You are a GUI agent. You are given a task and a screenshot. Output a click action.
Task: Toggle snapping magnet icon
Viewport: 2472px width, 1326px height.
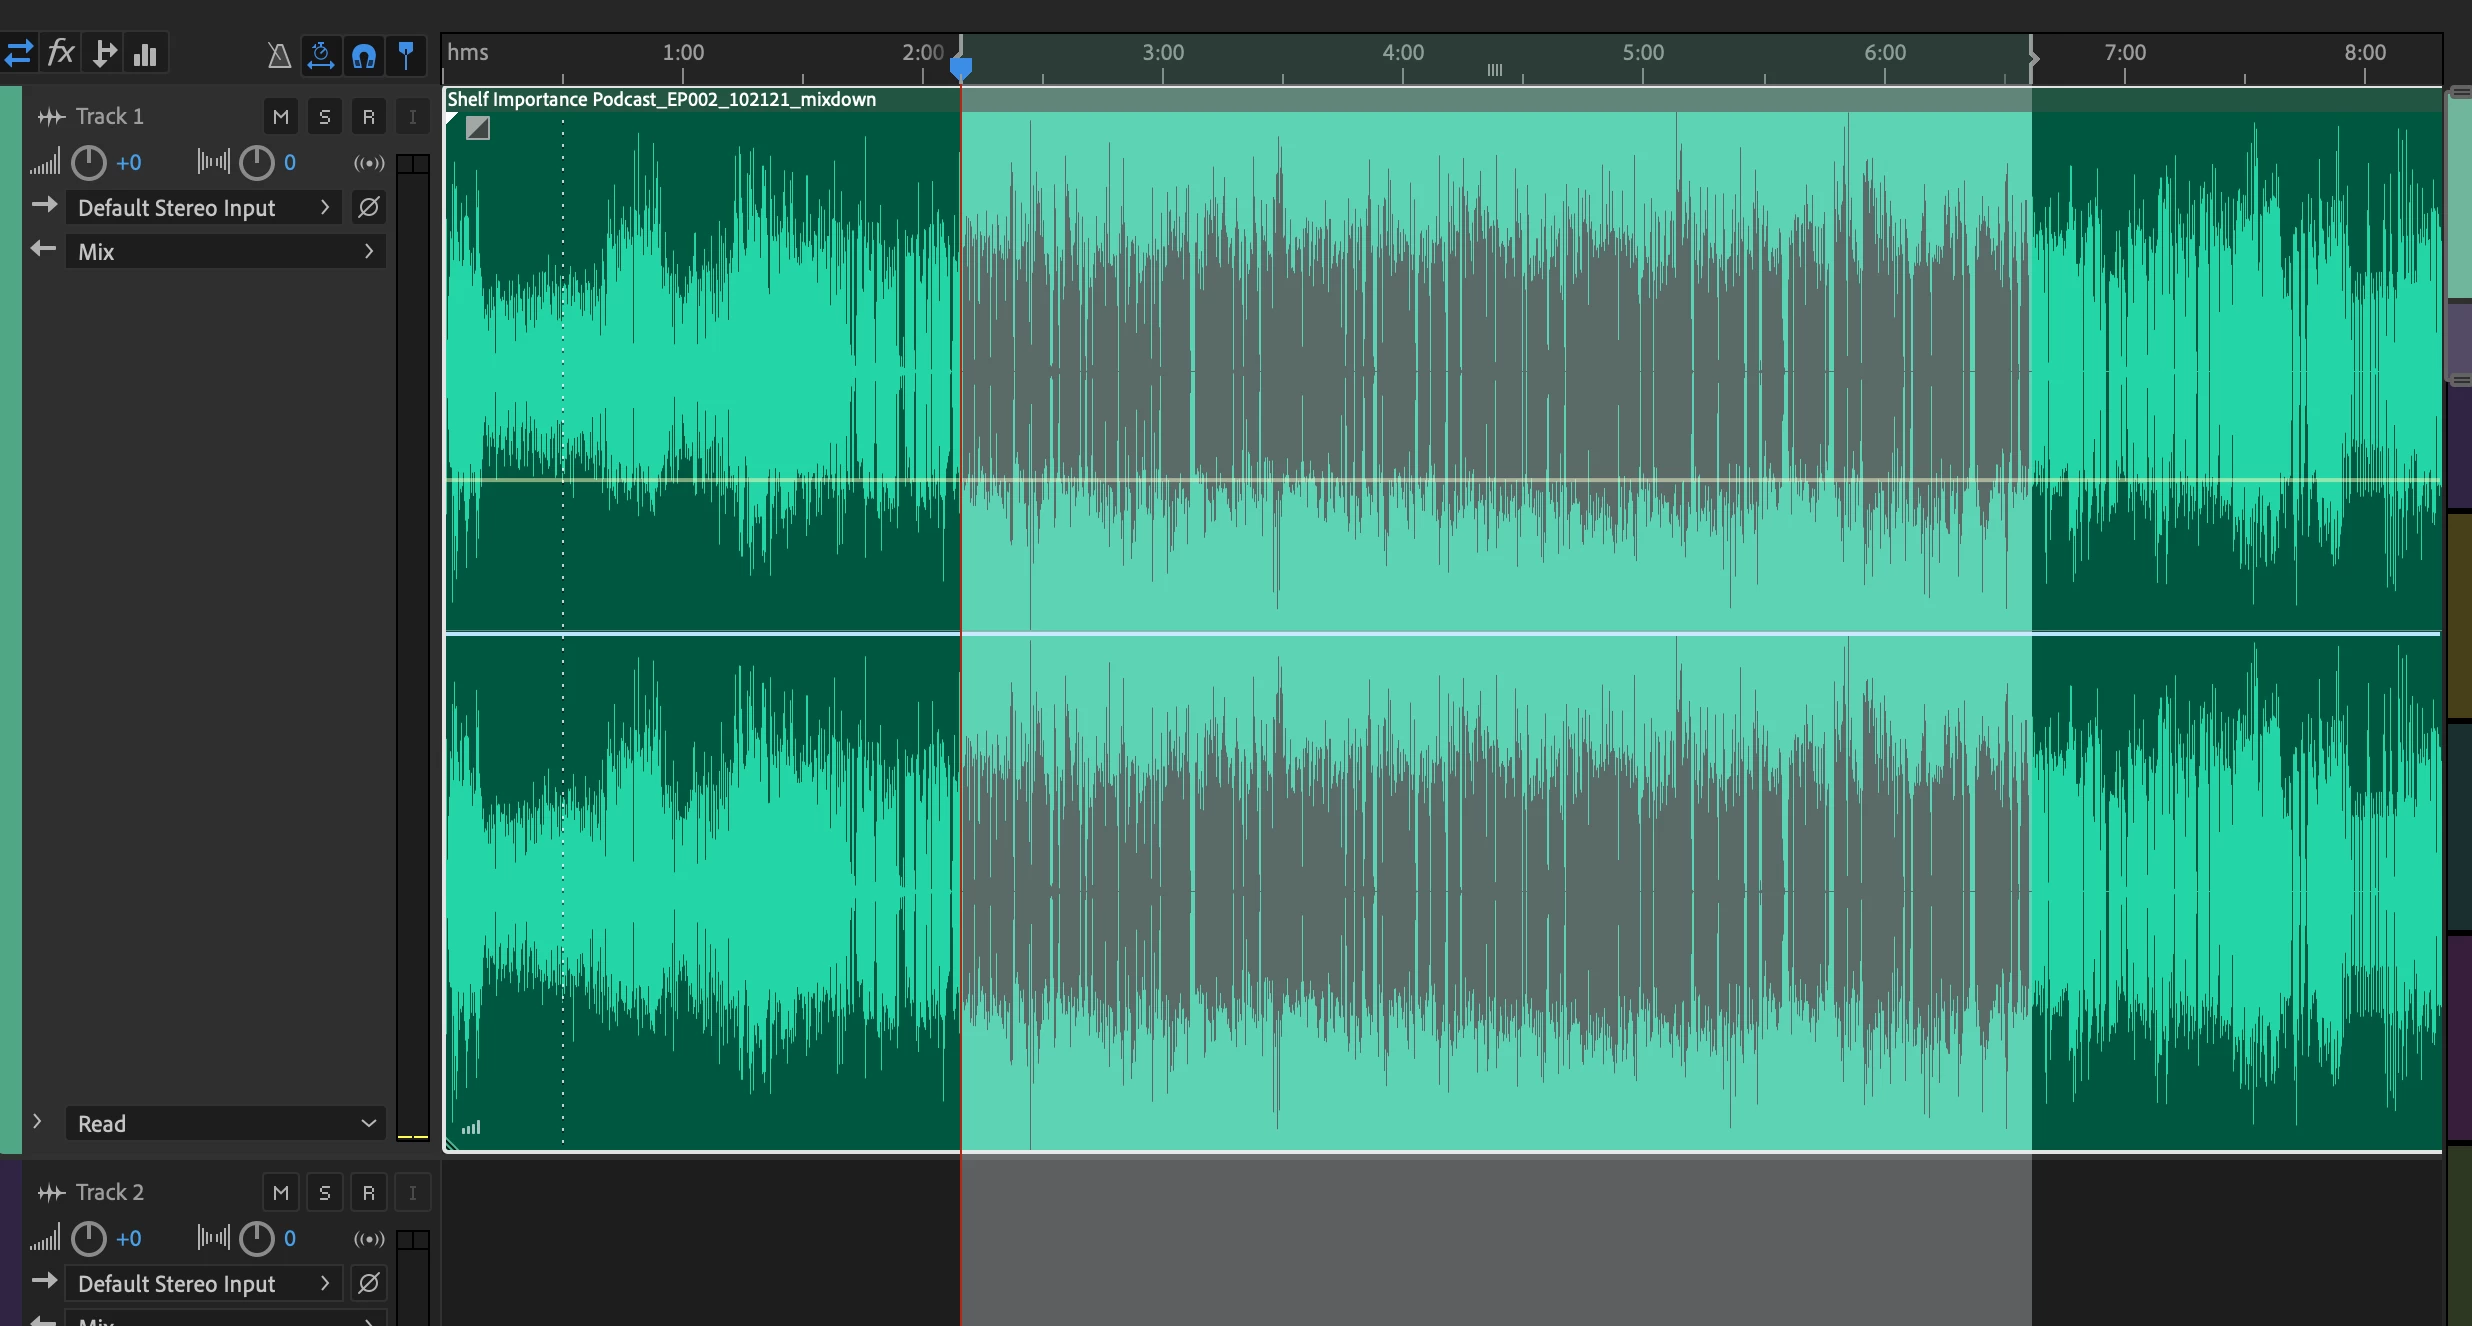coord(364,55)
